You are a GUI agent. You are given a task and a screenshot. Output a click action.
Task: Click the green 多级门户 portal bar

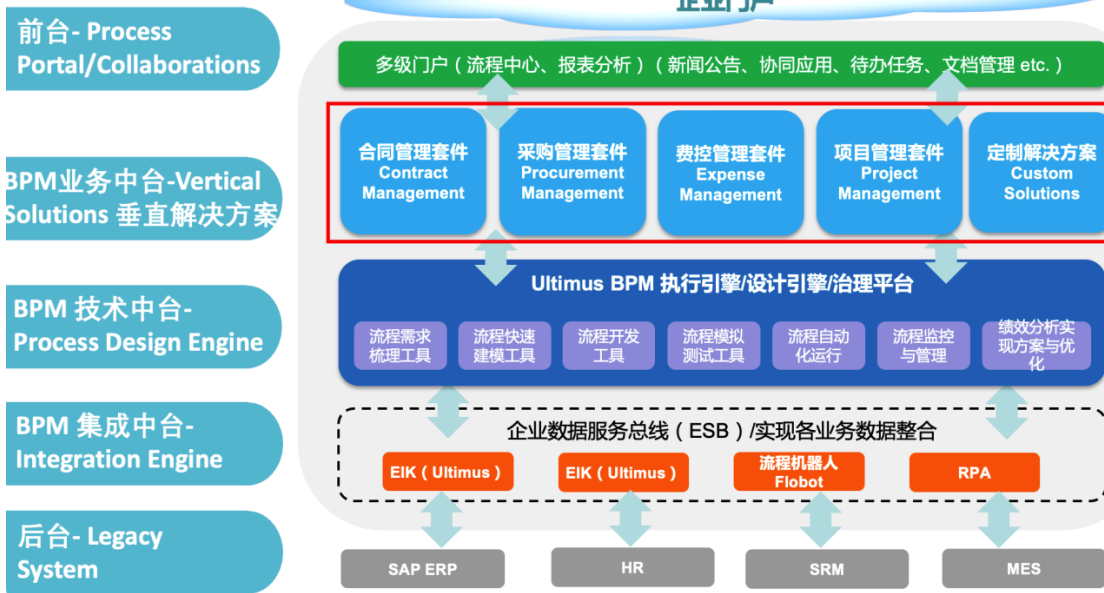(x=720, y=65)
